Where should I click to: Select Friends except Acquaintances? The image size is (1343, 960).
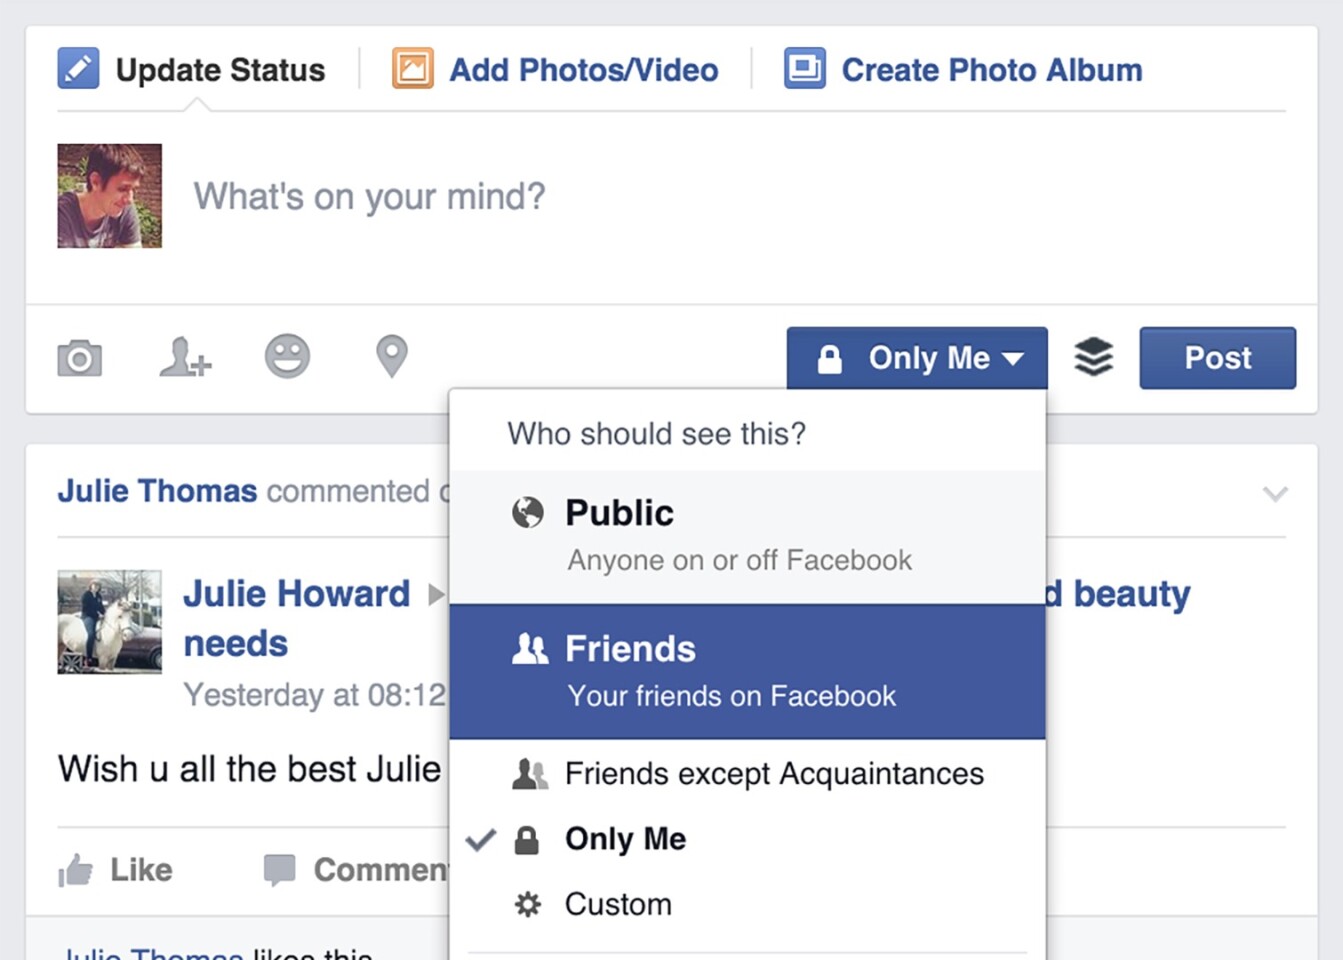point(773,774)
